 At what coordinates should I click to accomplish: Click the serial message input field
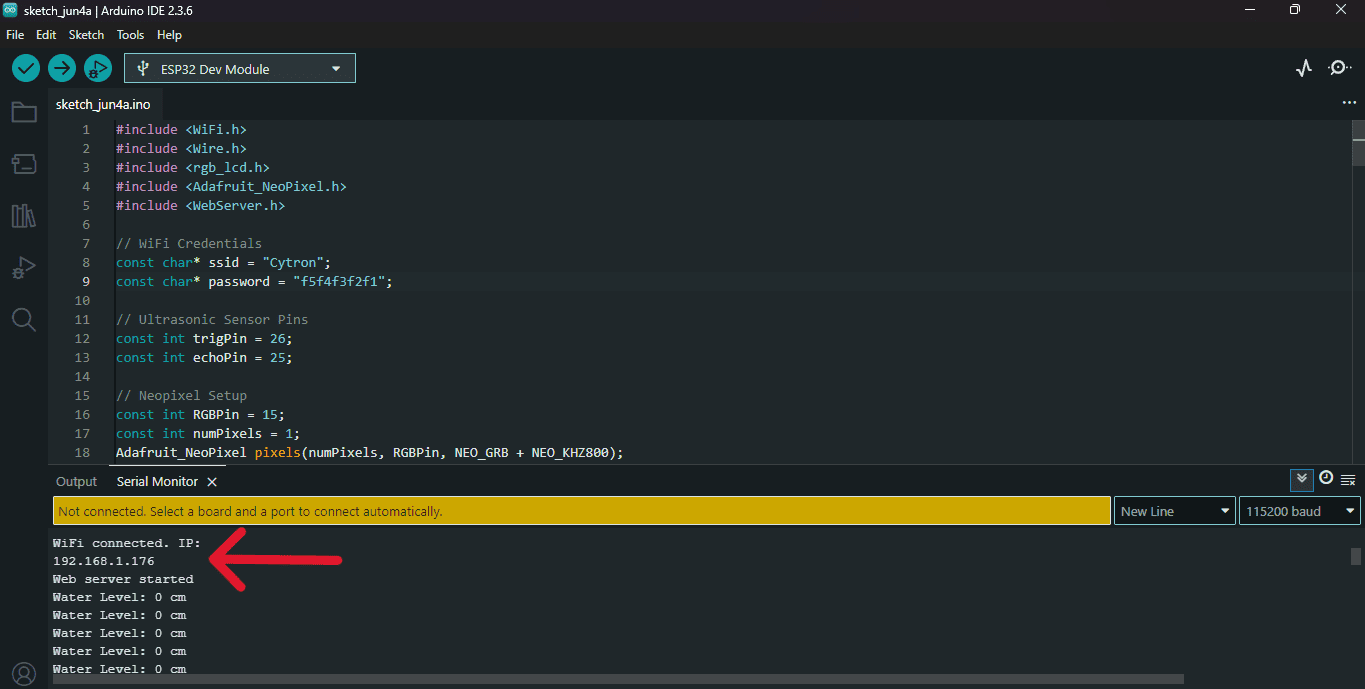(581, 511)
